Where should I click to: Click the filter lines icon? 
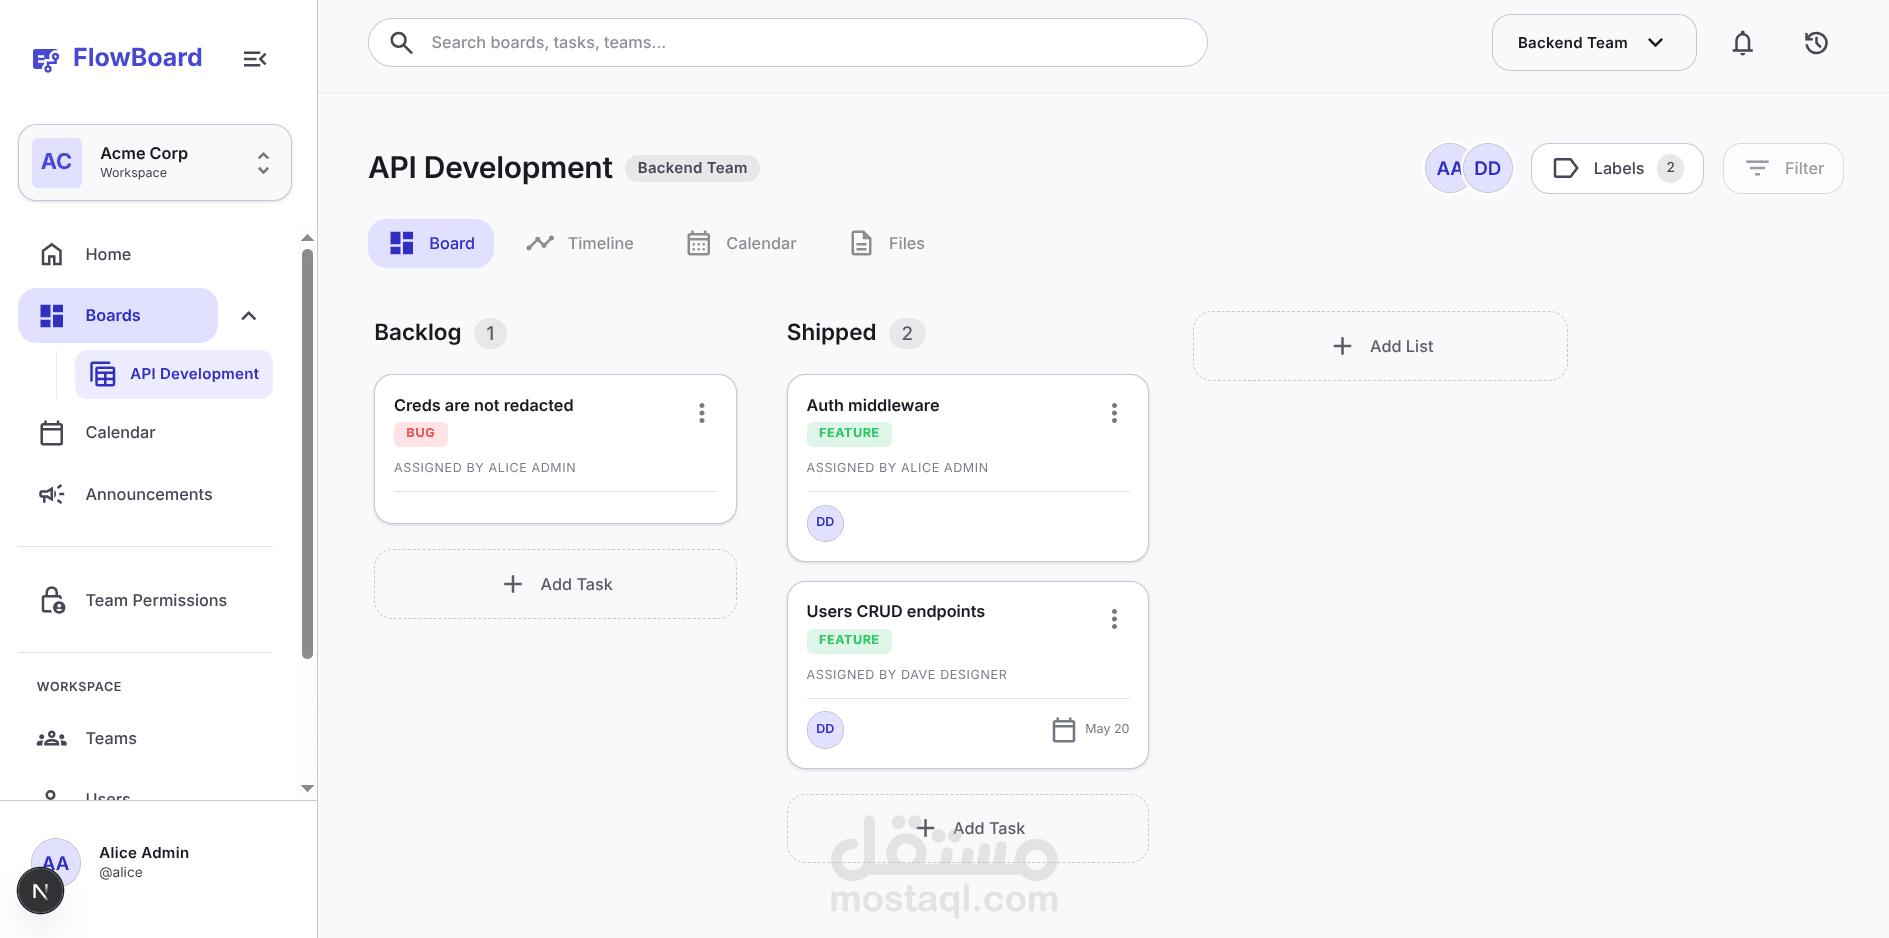point(1757,168)
